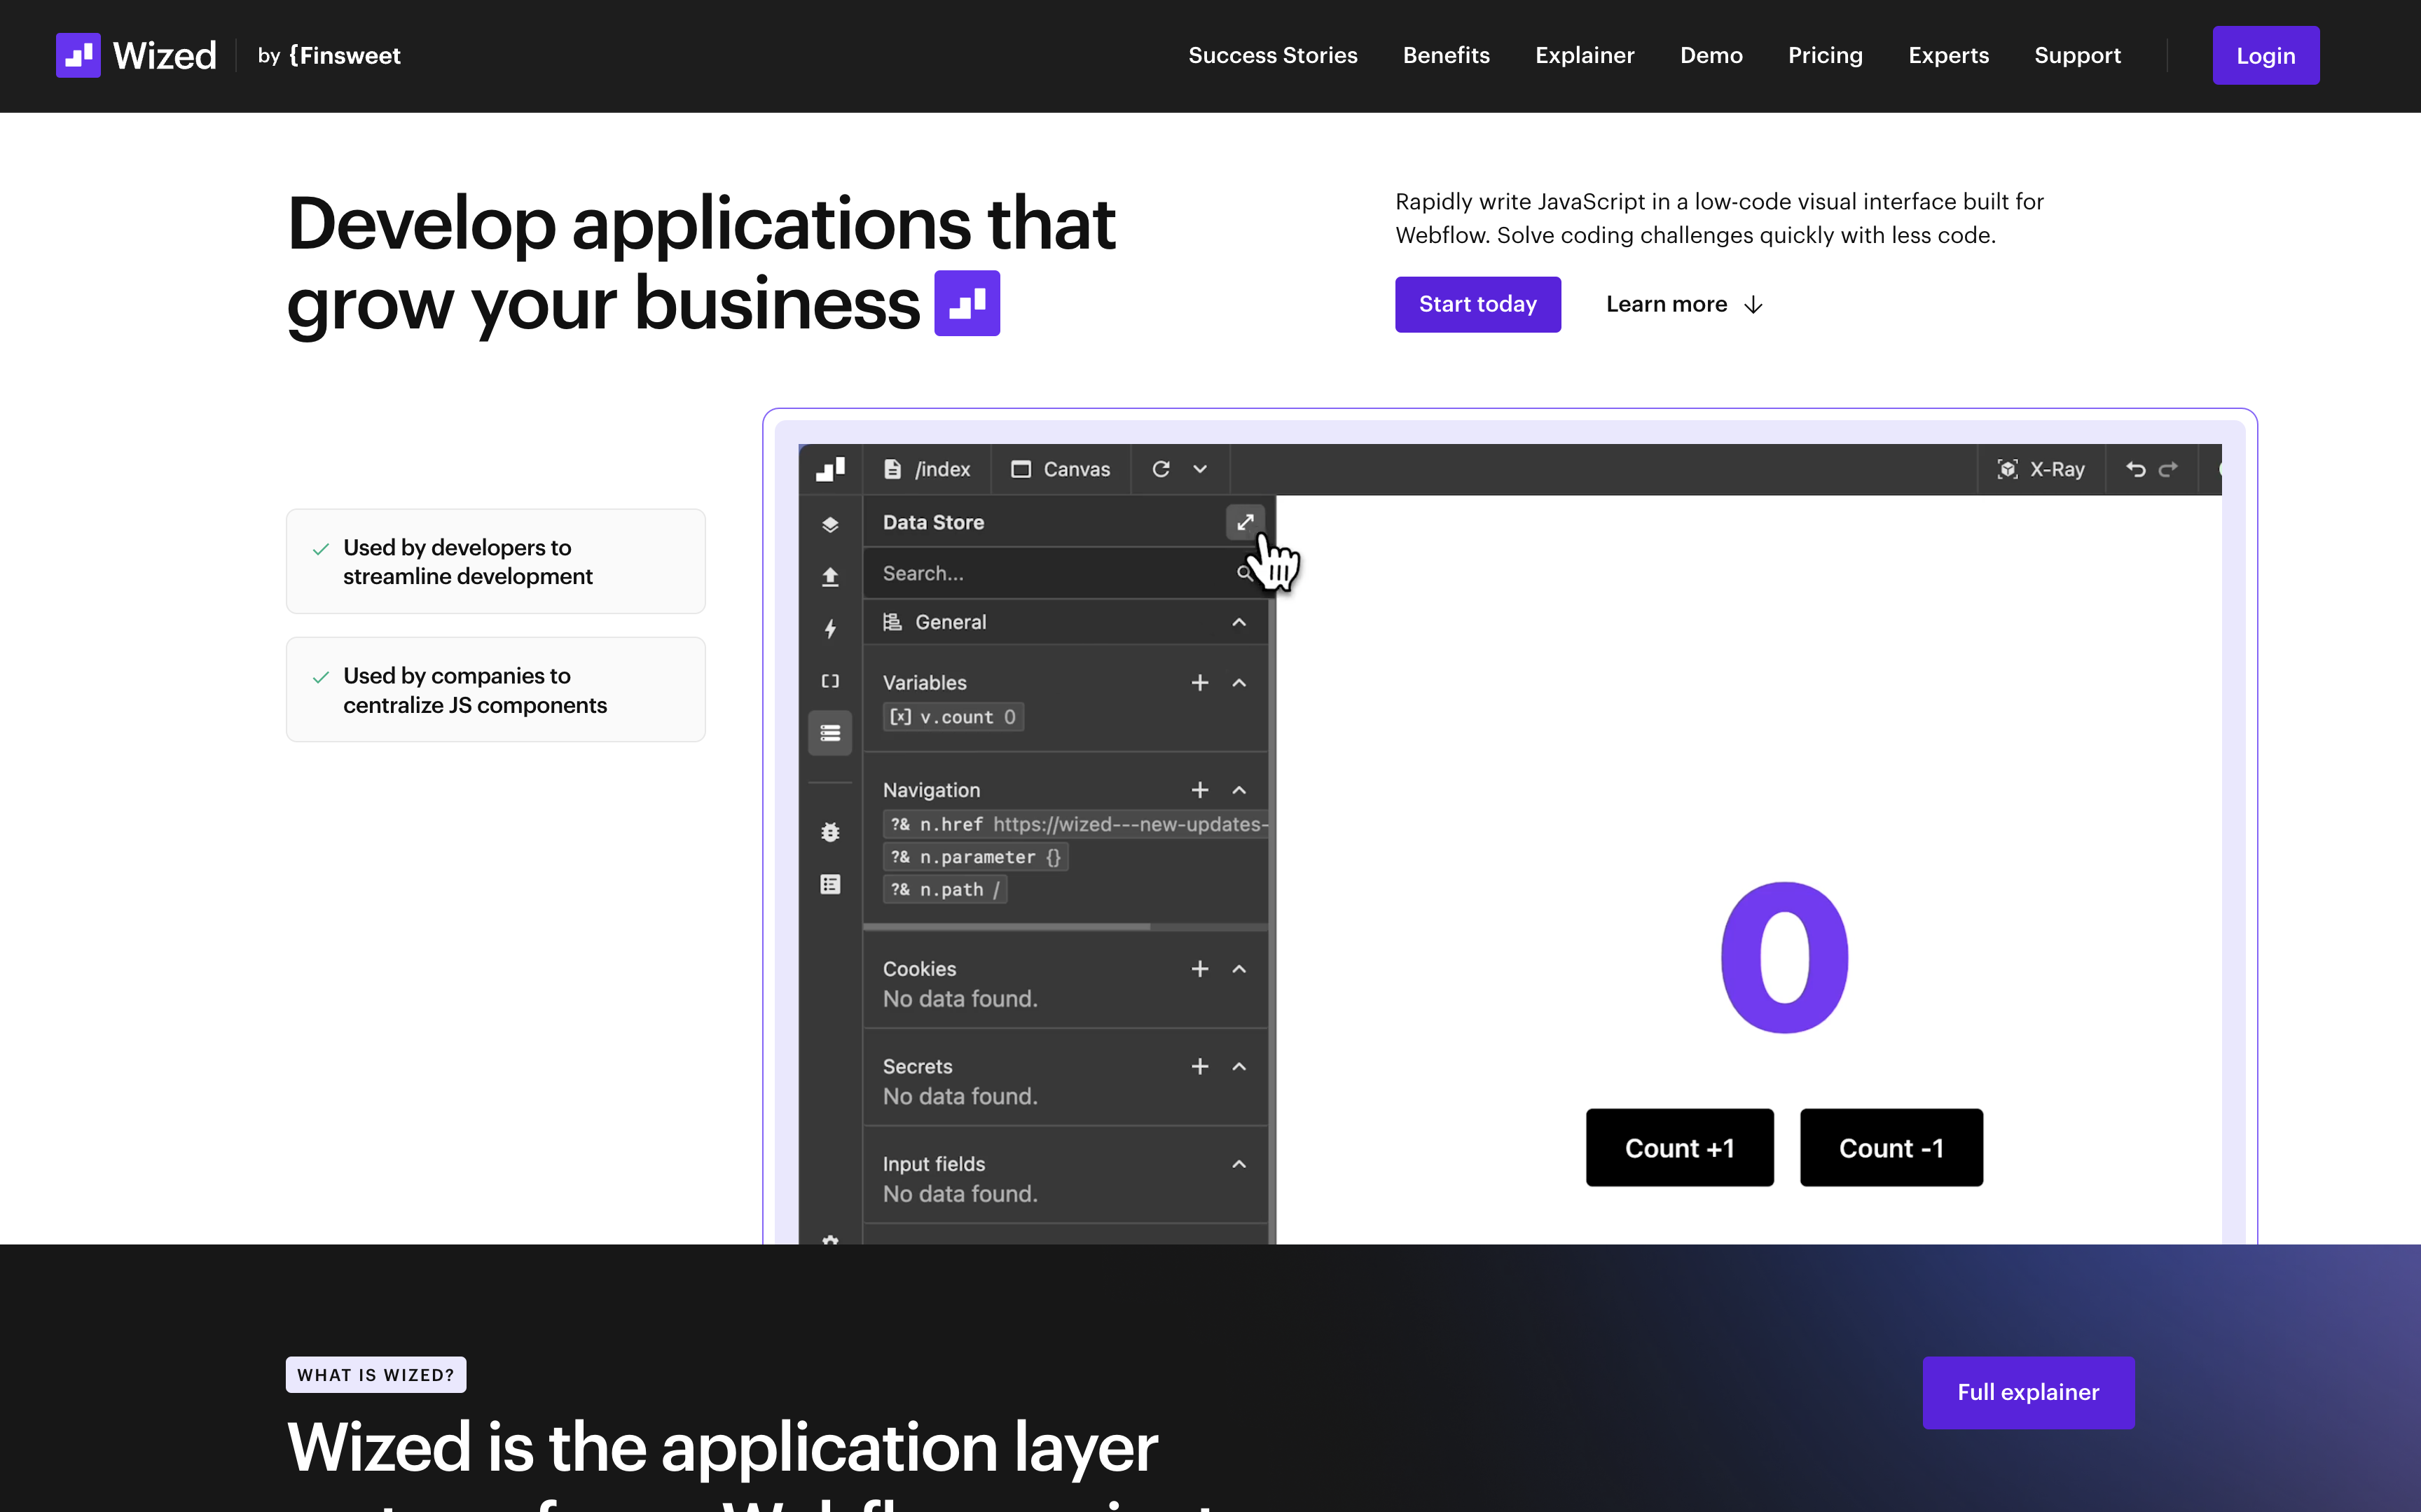Viewport: 2421px width, 1512px height.
Task: Open Demo from the navigation
Action: [1711, 55]
